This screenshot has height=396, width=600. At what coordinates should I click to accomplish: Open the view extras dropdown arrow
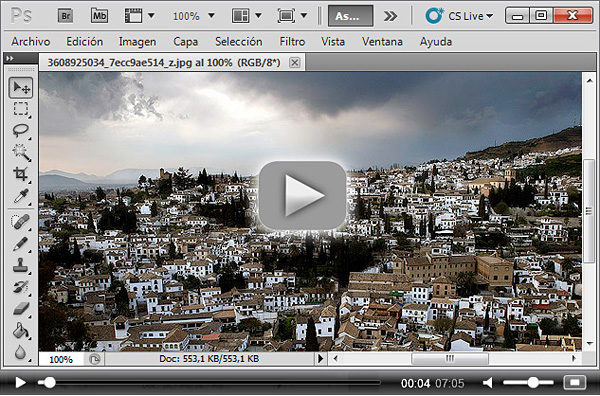point(151,16)
